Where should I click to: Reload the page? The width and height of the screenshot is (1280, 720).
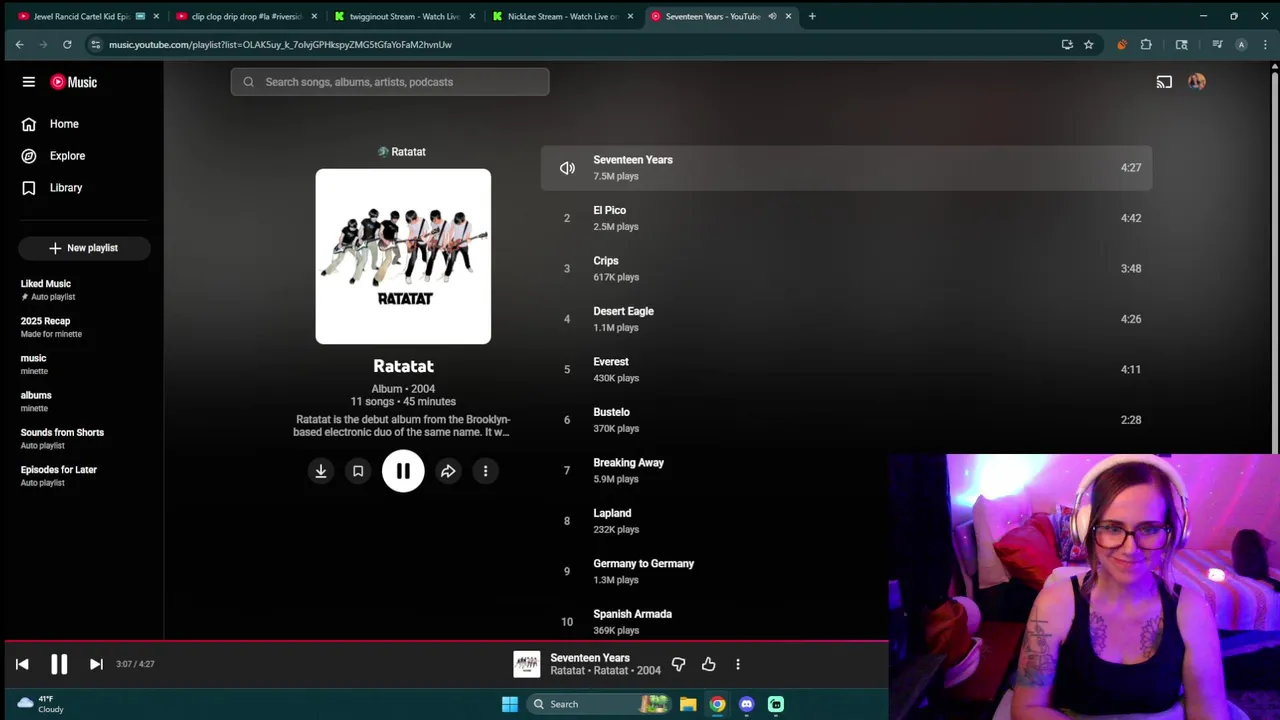click(67, 44)
